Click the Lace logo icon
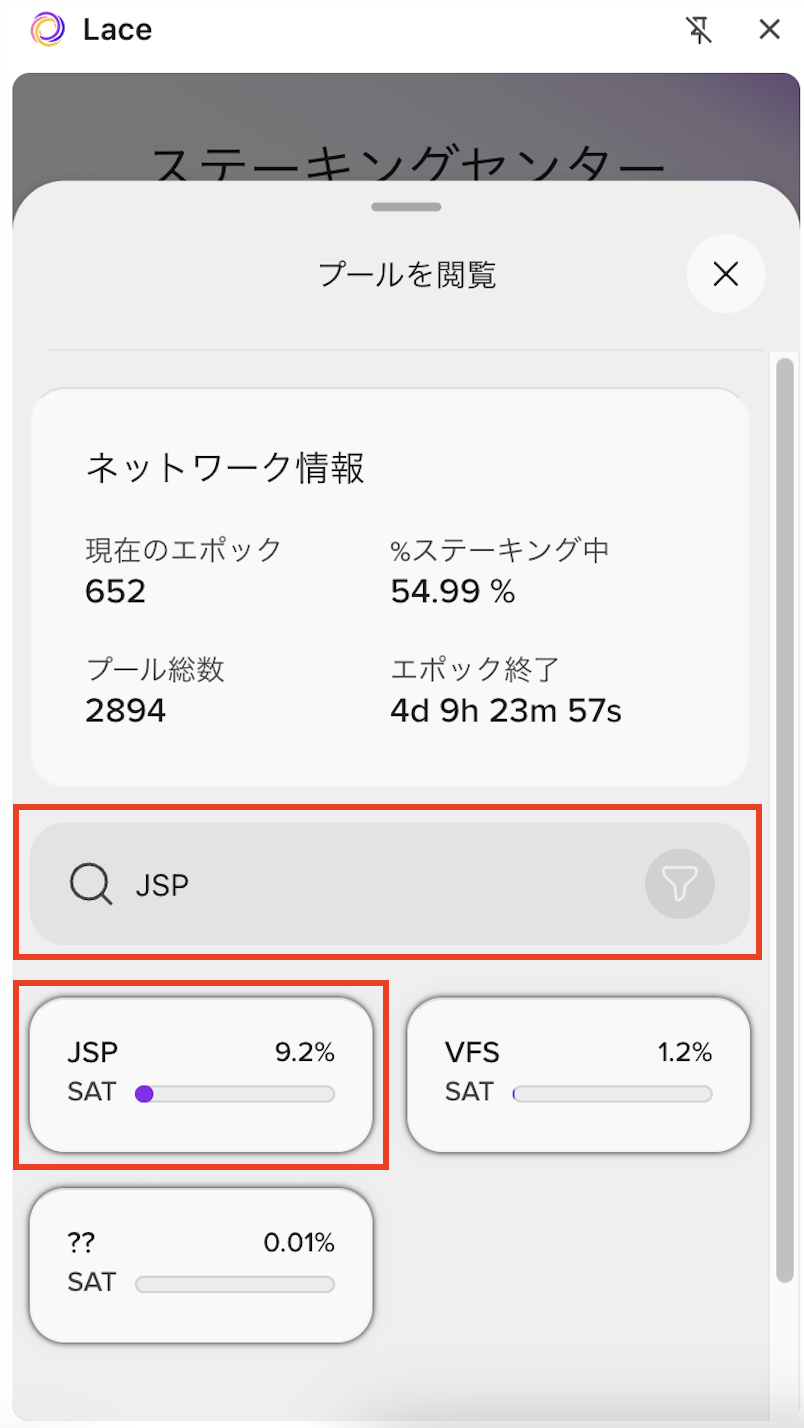Image resolution: width=804 pixels, height=1428 pixels. [47, 30]
